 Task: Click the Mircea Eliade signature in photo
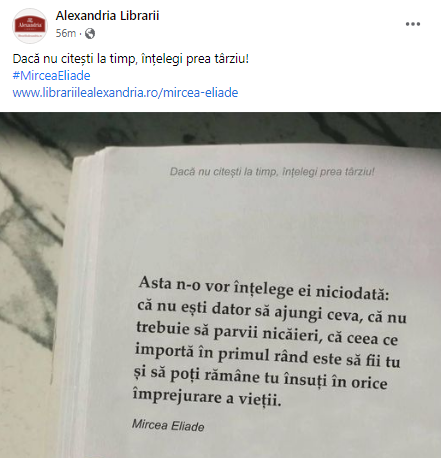(168, 425)
